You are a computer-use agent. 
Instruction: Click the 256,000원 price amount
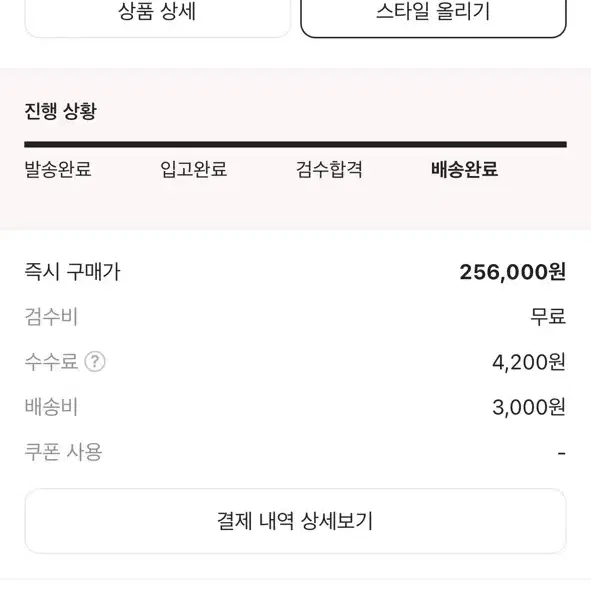[x=513, y=272]
